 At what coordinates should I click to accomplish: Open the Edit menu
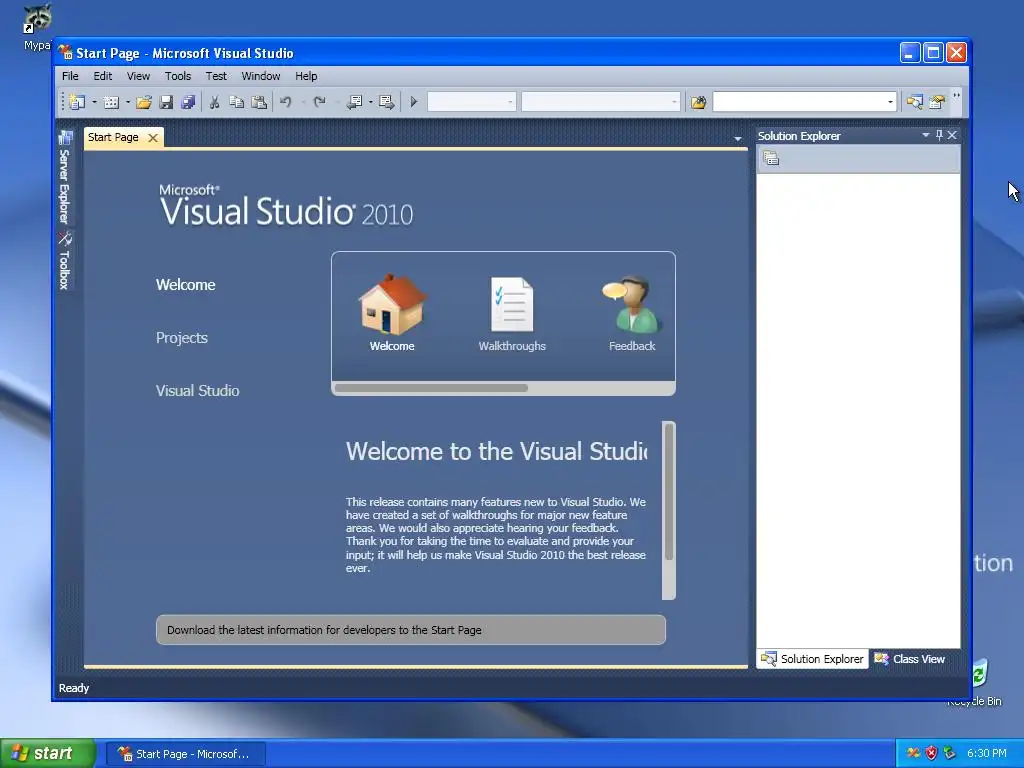click(x=103, y=76)
